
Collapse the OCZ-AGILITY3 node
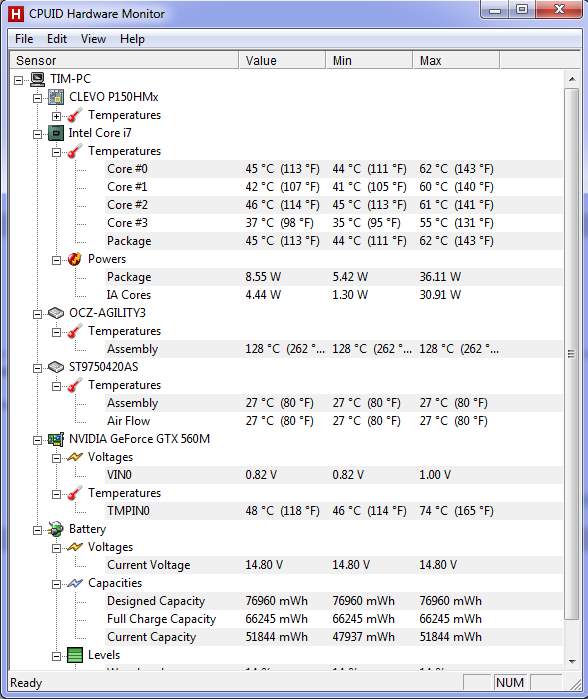click(x=37, y=314)
